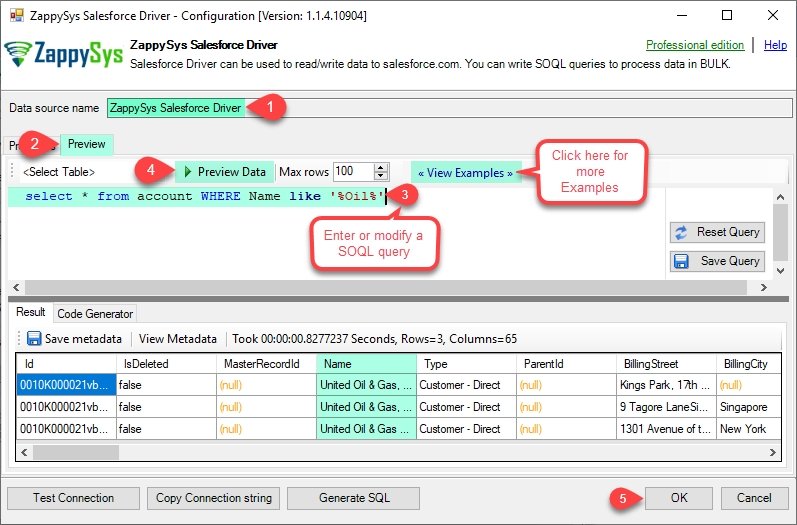
Task: Decrease Max rows with down arrow
Action: [381, 176]
